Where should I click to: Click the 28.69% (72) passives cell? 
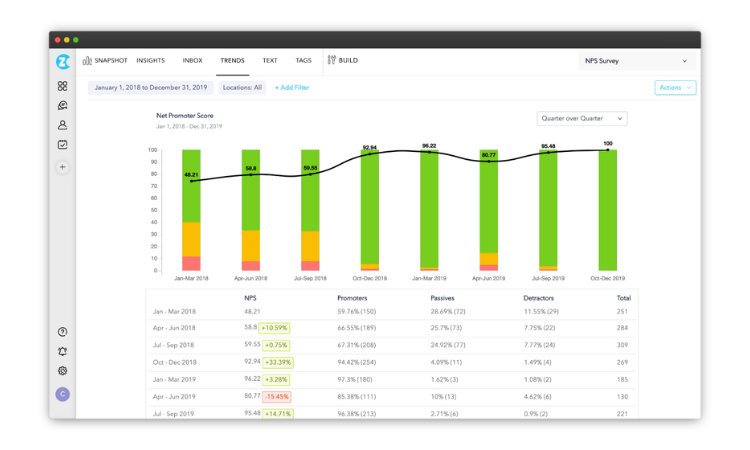[448, 311]
